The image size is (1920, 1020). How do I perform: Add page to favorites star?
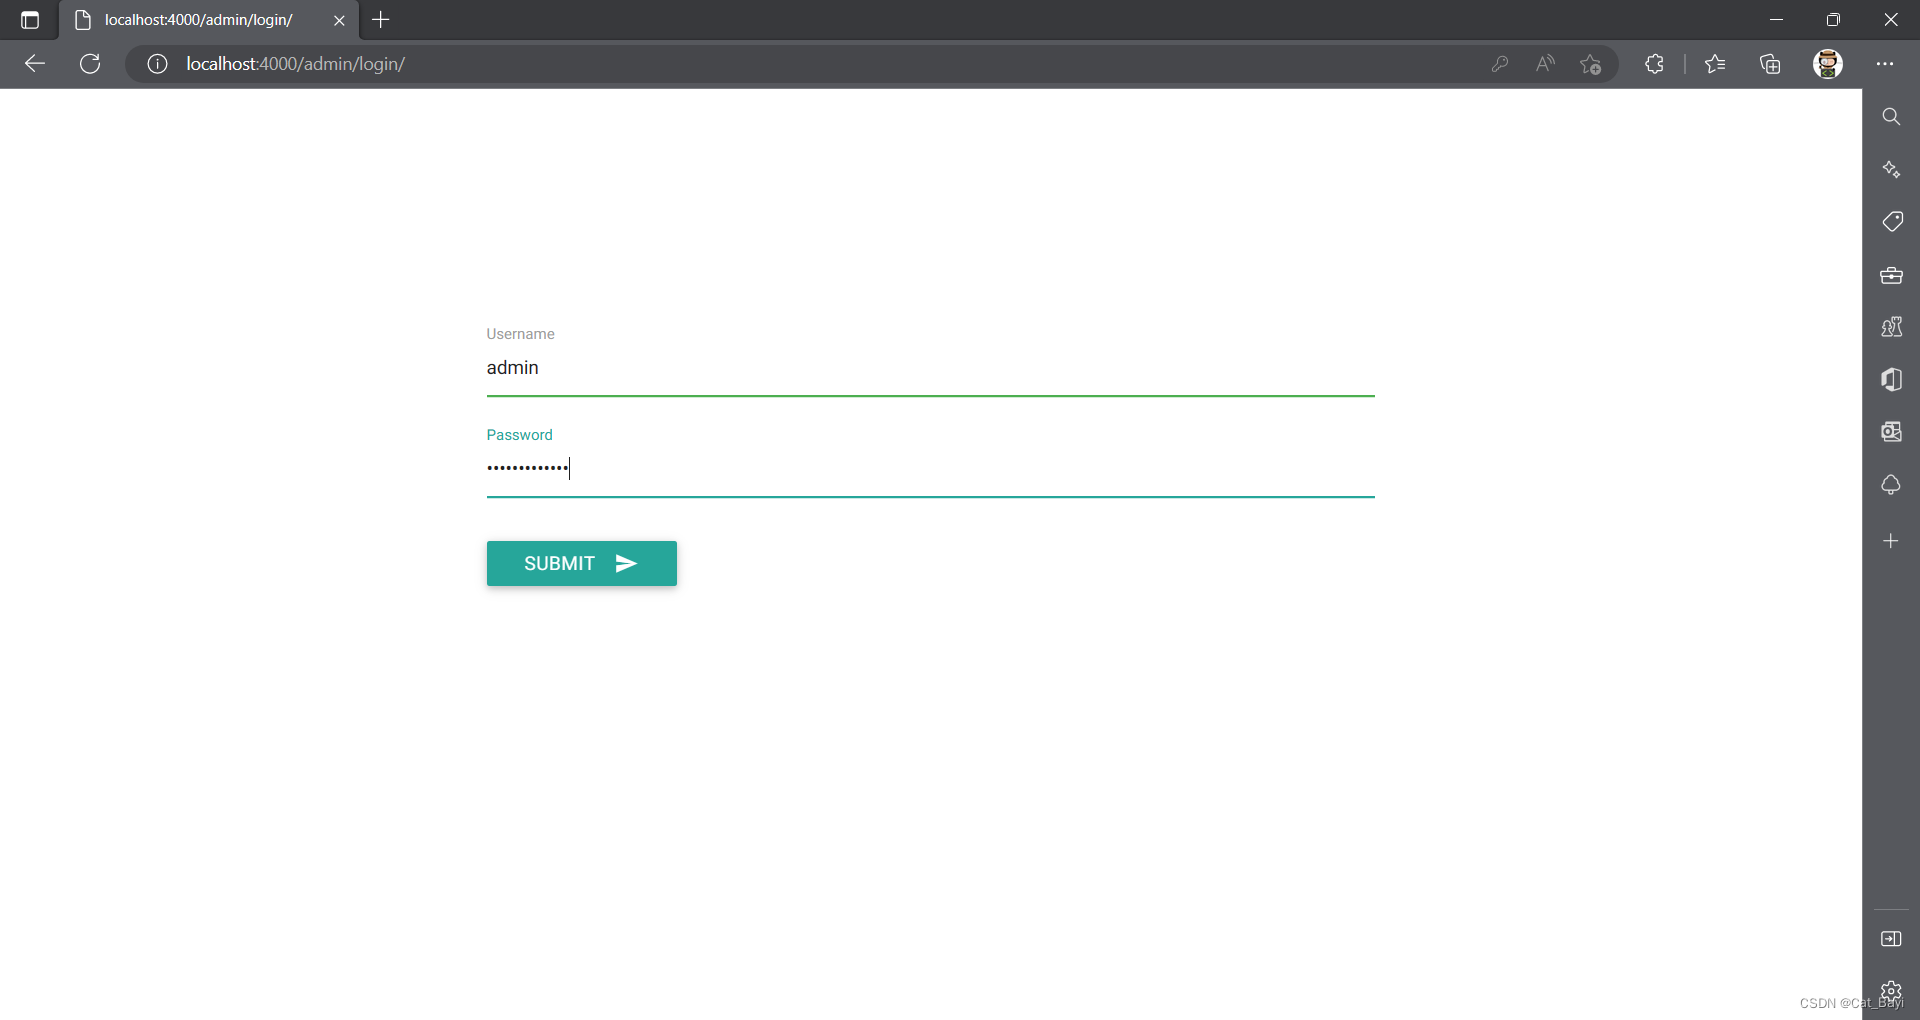(x=1591, y=64)
